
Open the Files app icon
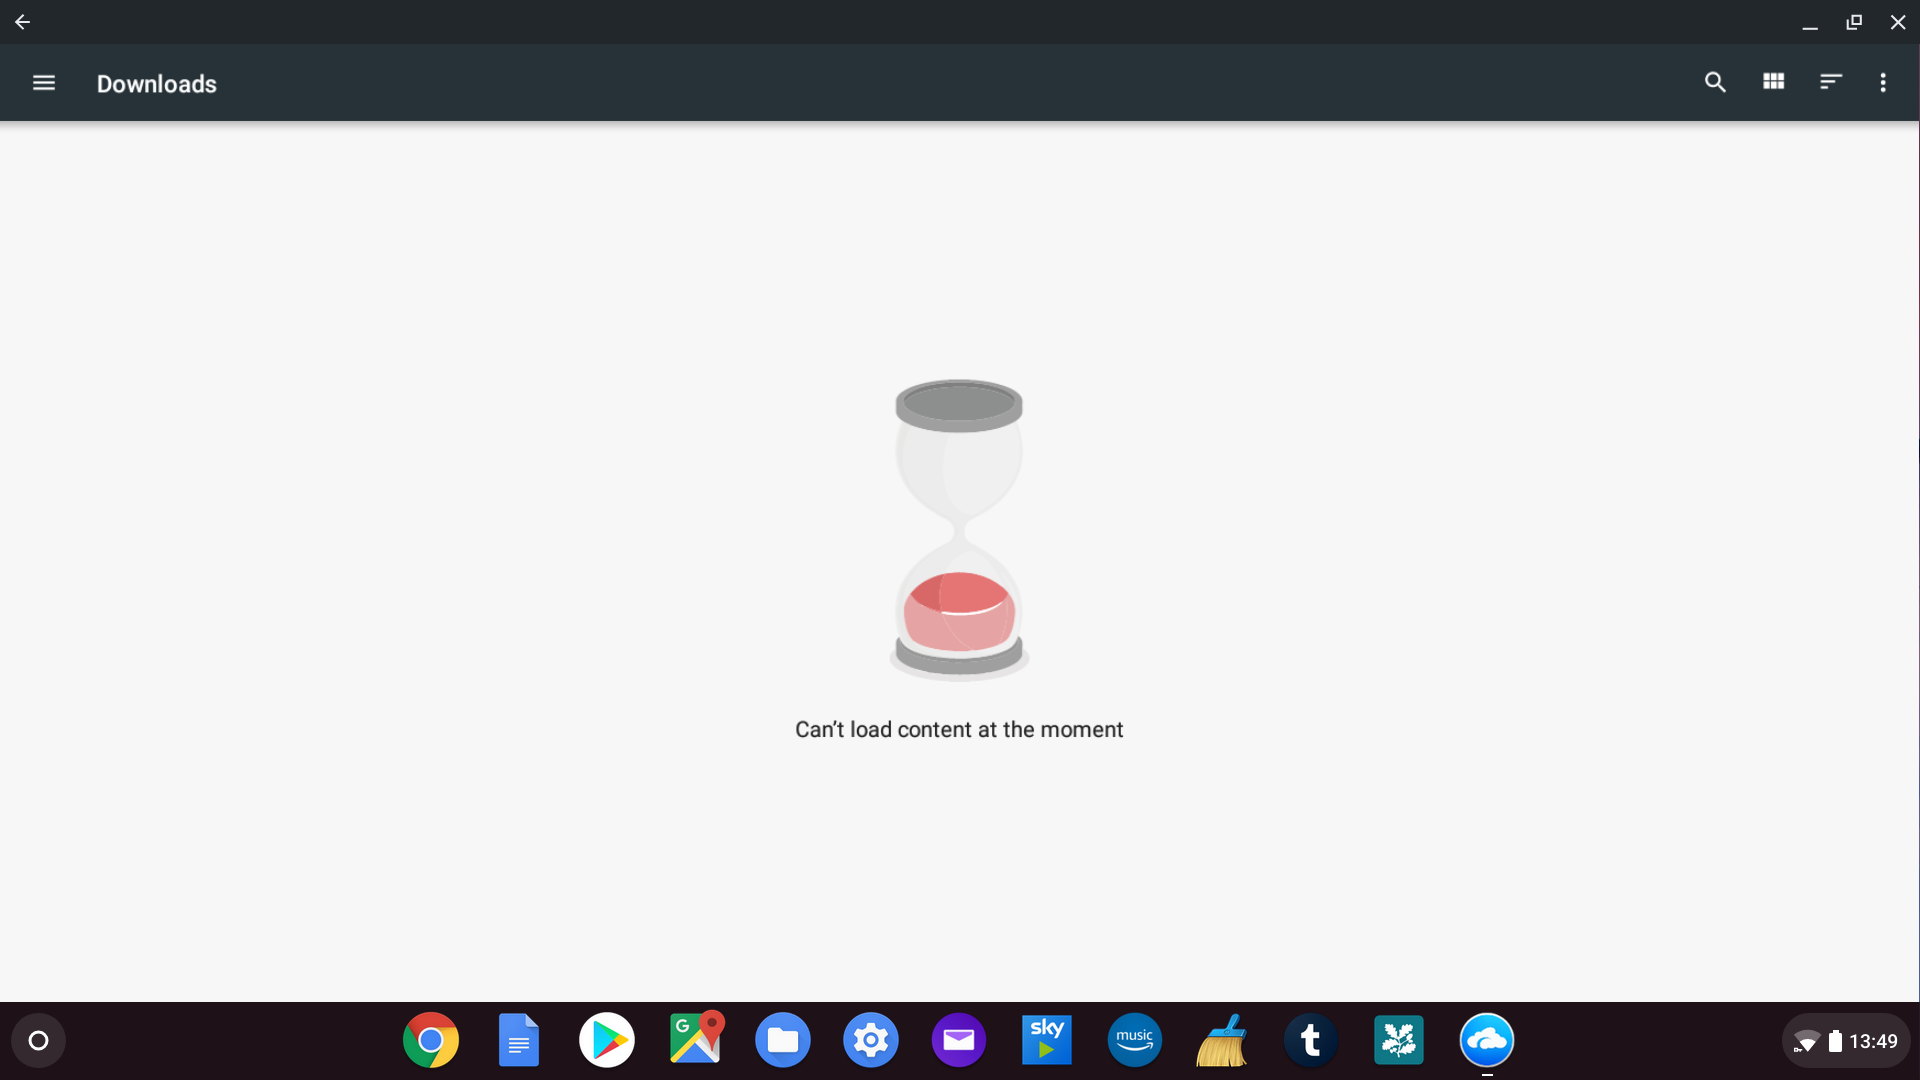(783, 1040)
